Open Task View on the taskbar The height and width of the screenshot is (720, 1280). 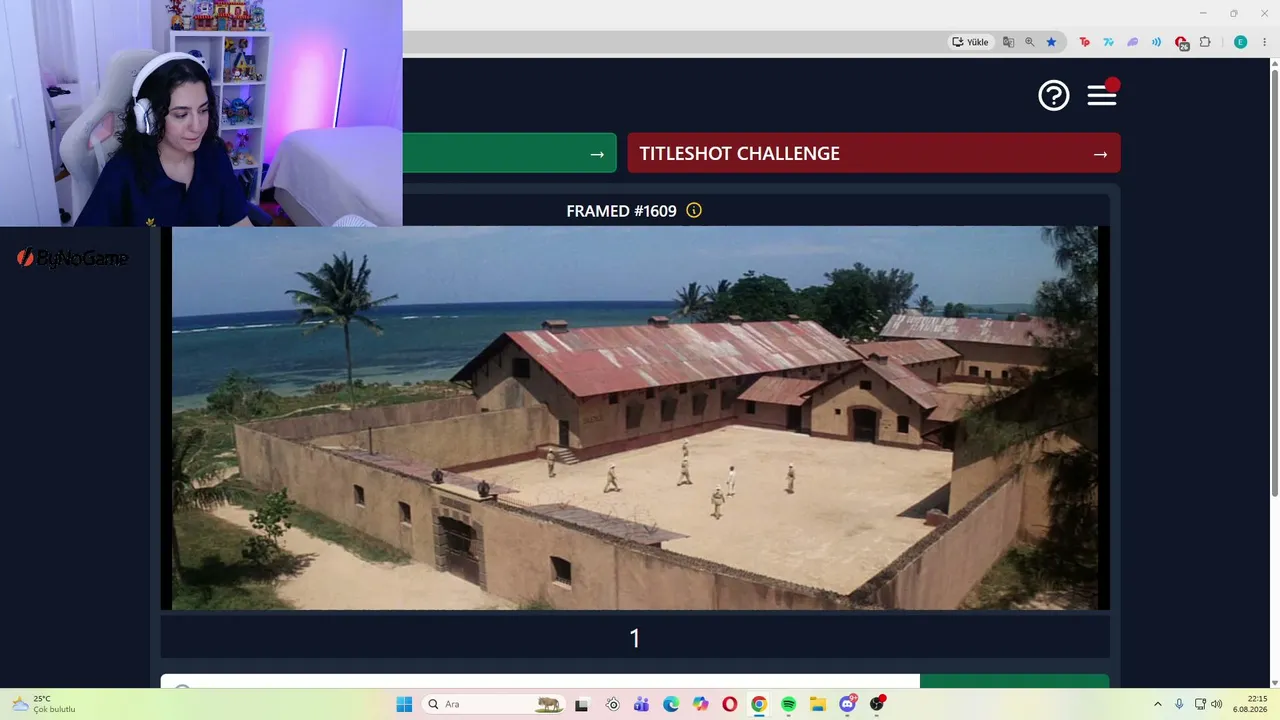click(x=582, y=704)
